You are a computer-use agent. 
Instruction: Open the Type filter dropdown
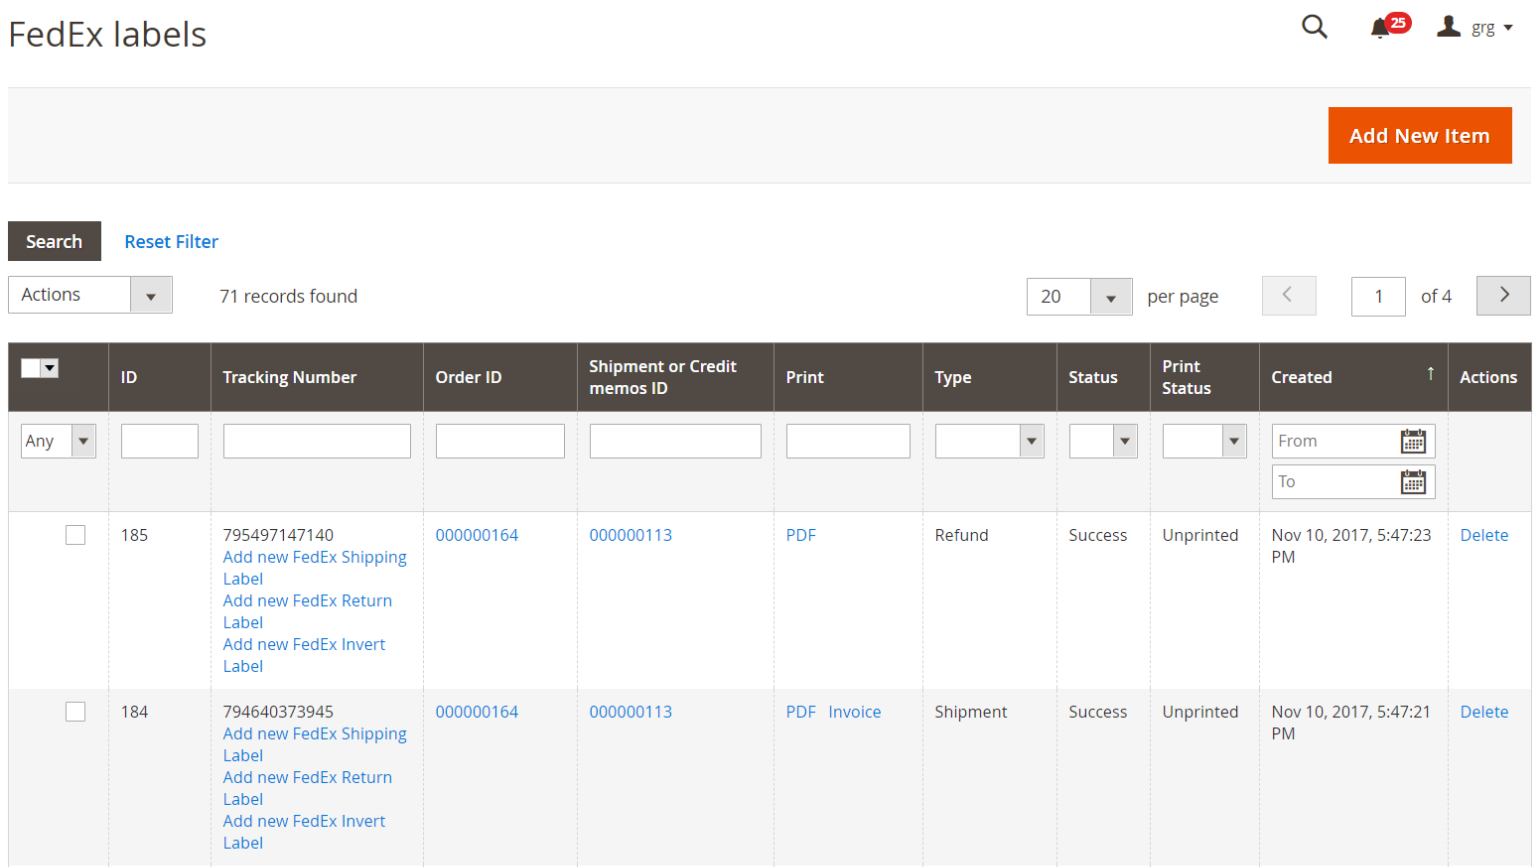pos(989,441)
